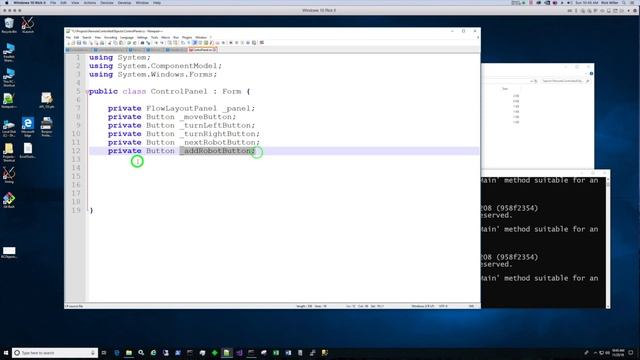Select the active ControlPanel.cs tab
640x360 pixels.
click(202, 50)
